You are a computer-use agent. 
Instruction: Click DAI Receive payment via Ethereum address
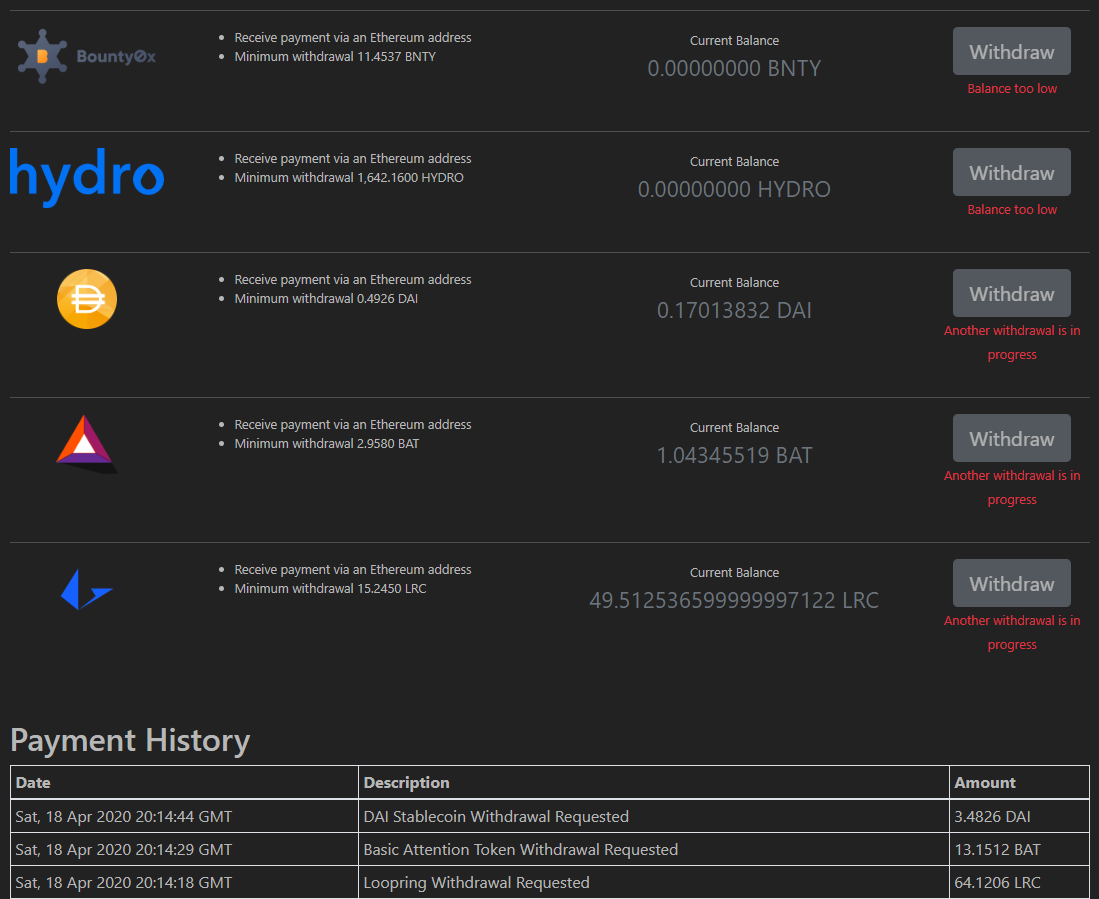(353, 280)
